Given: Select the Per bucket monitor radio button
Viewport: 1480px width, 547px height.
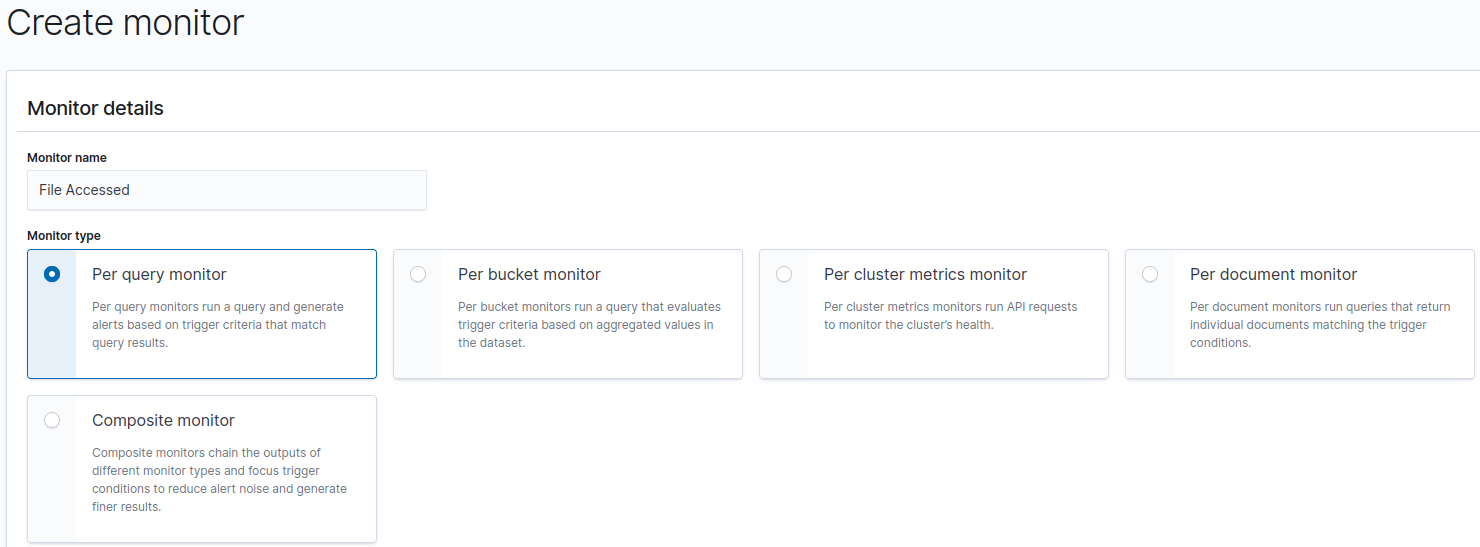Looking at the screenshot, I should pos(418,274).
